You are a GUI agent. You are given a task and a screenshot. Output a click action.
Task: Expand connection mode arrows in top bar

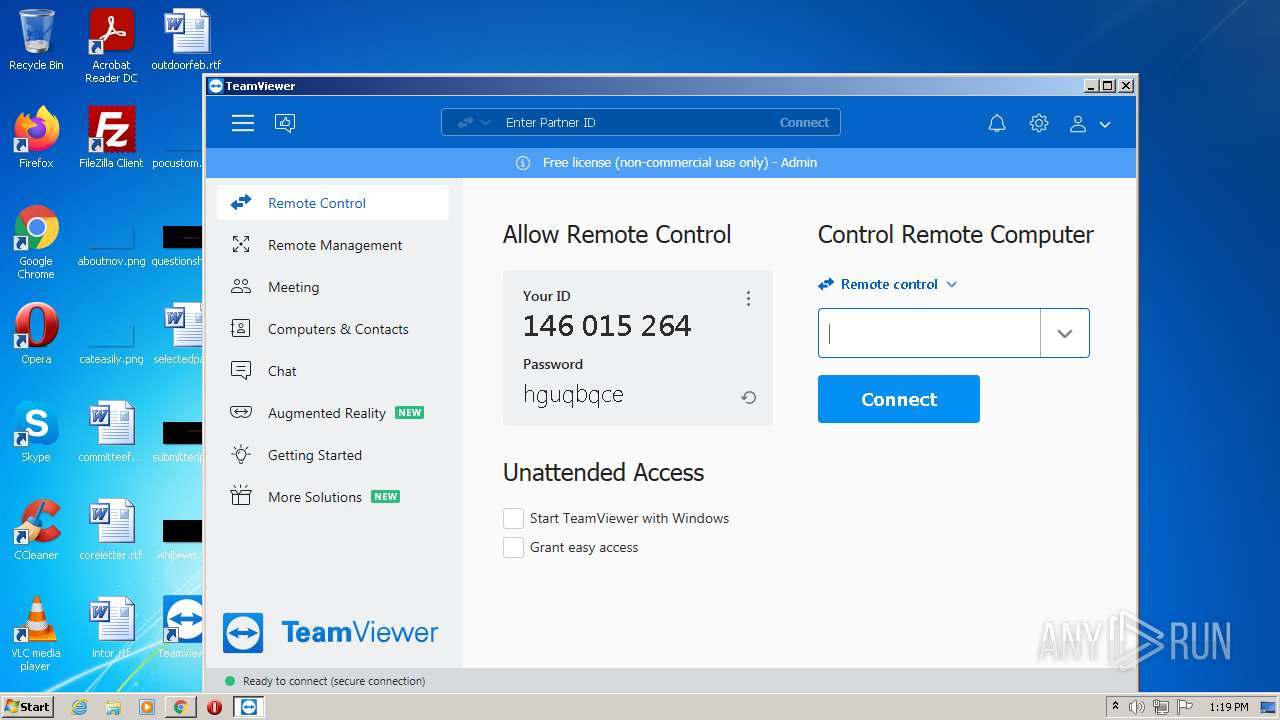click(474, 123)
